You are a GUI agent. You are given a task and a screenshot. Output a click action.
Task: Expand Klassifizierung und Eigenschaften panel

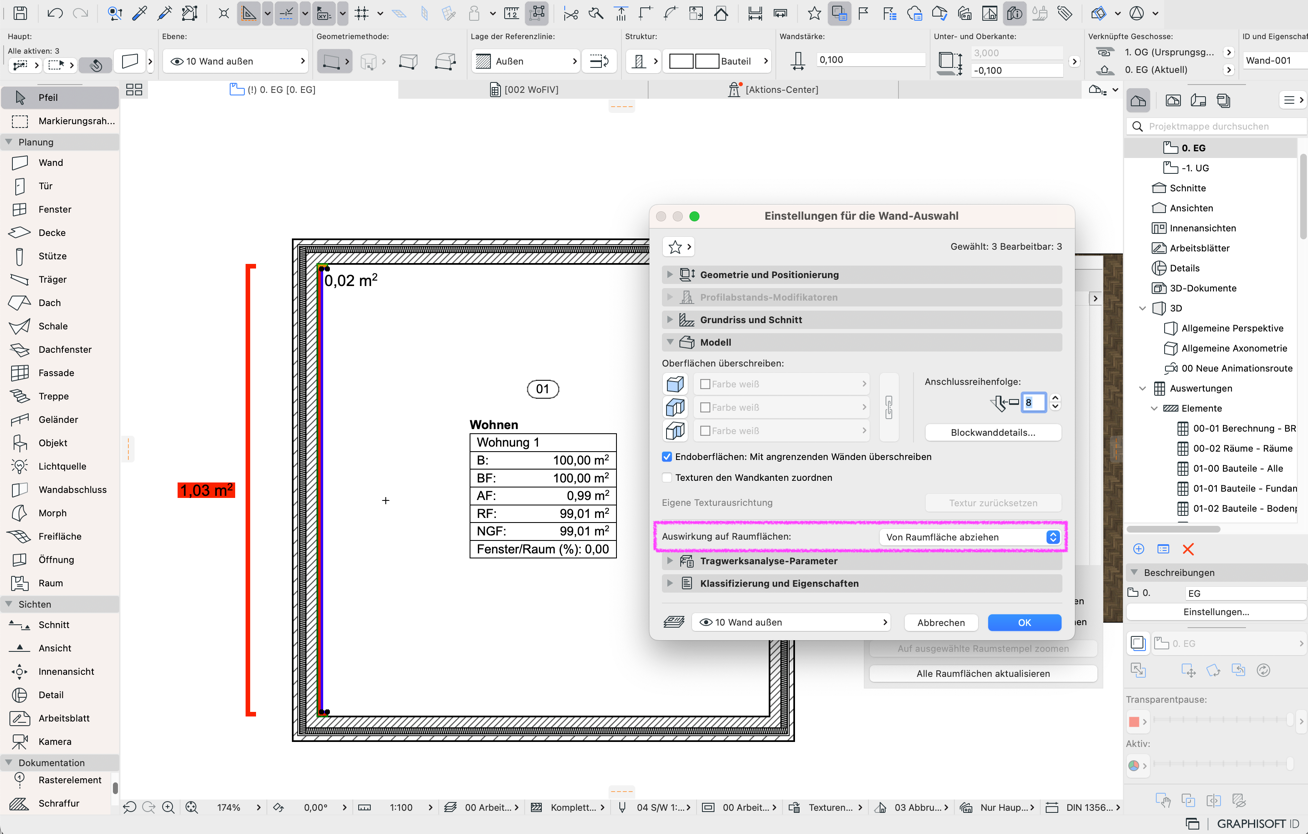[862, 583]
